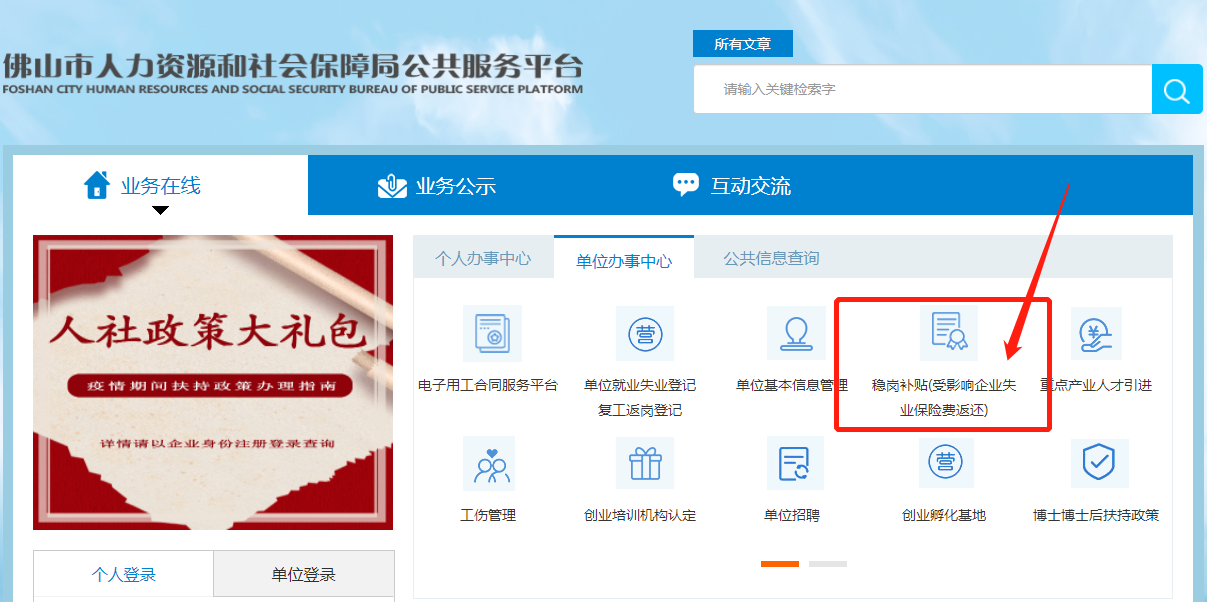Click the 单位招聘 text link
The image size is (1207, 602).
pos(792,515)
